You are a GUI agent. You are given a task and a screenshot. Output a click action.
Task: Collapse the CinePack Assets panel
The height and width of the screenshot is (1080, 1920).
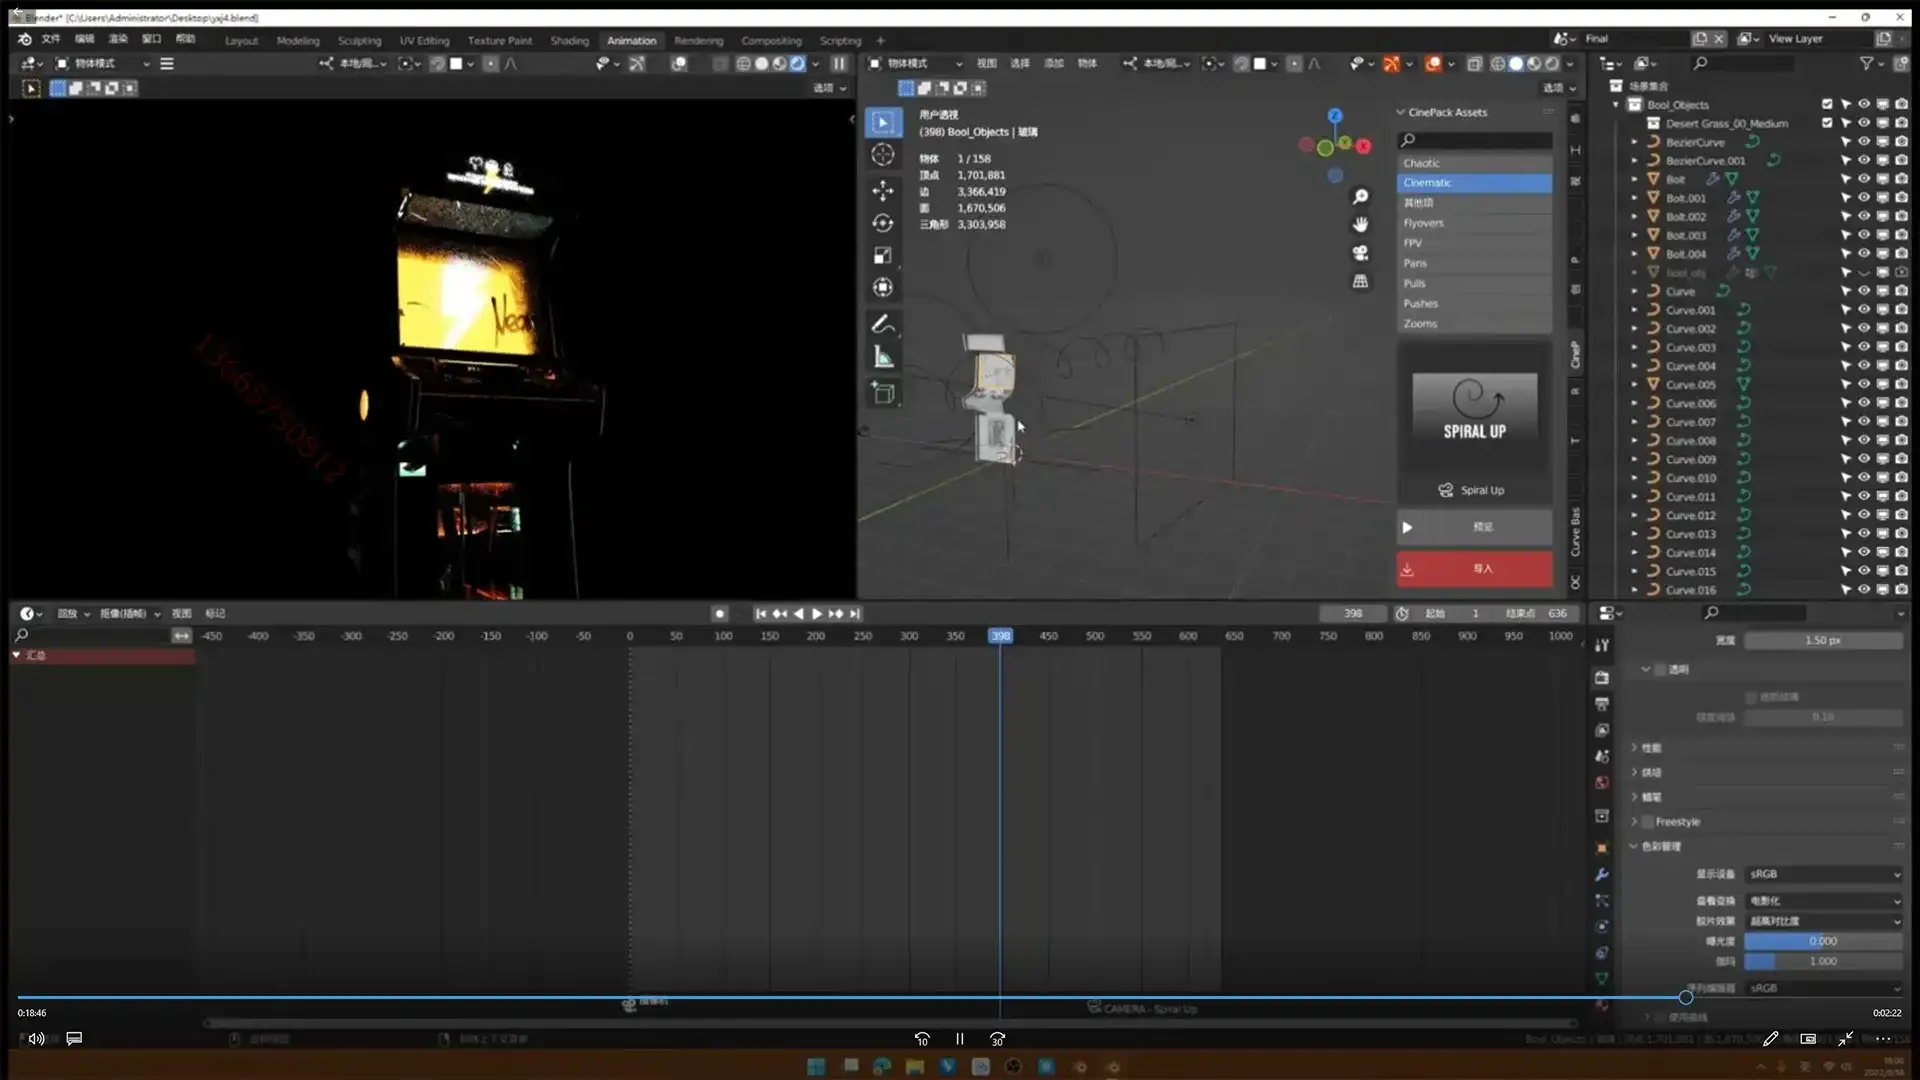[x=1401, y=113]
